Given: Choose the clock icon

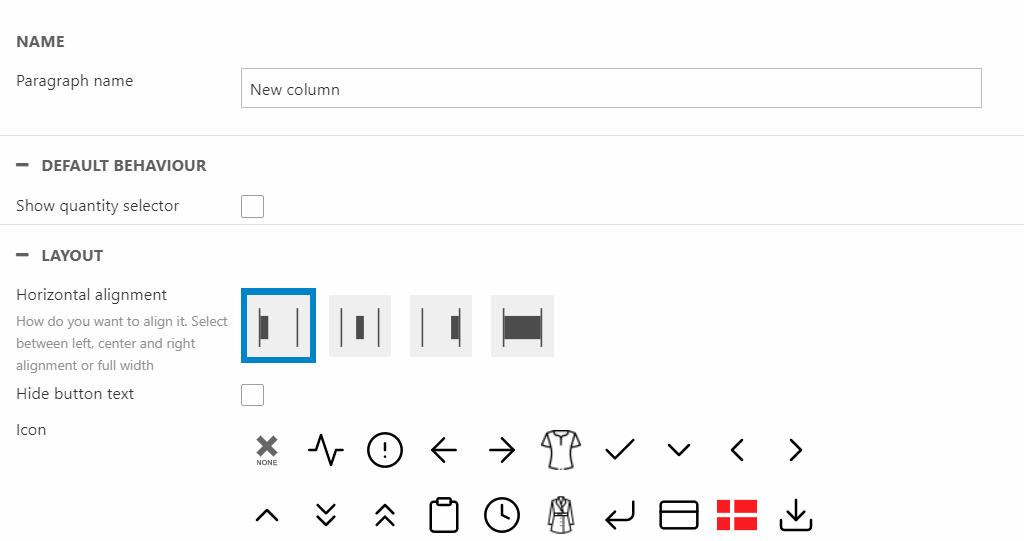Looking at the screenshot, I should tap(502, 515).
